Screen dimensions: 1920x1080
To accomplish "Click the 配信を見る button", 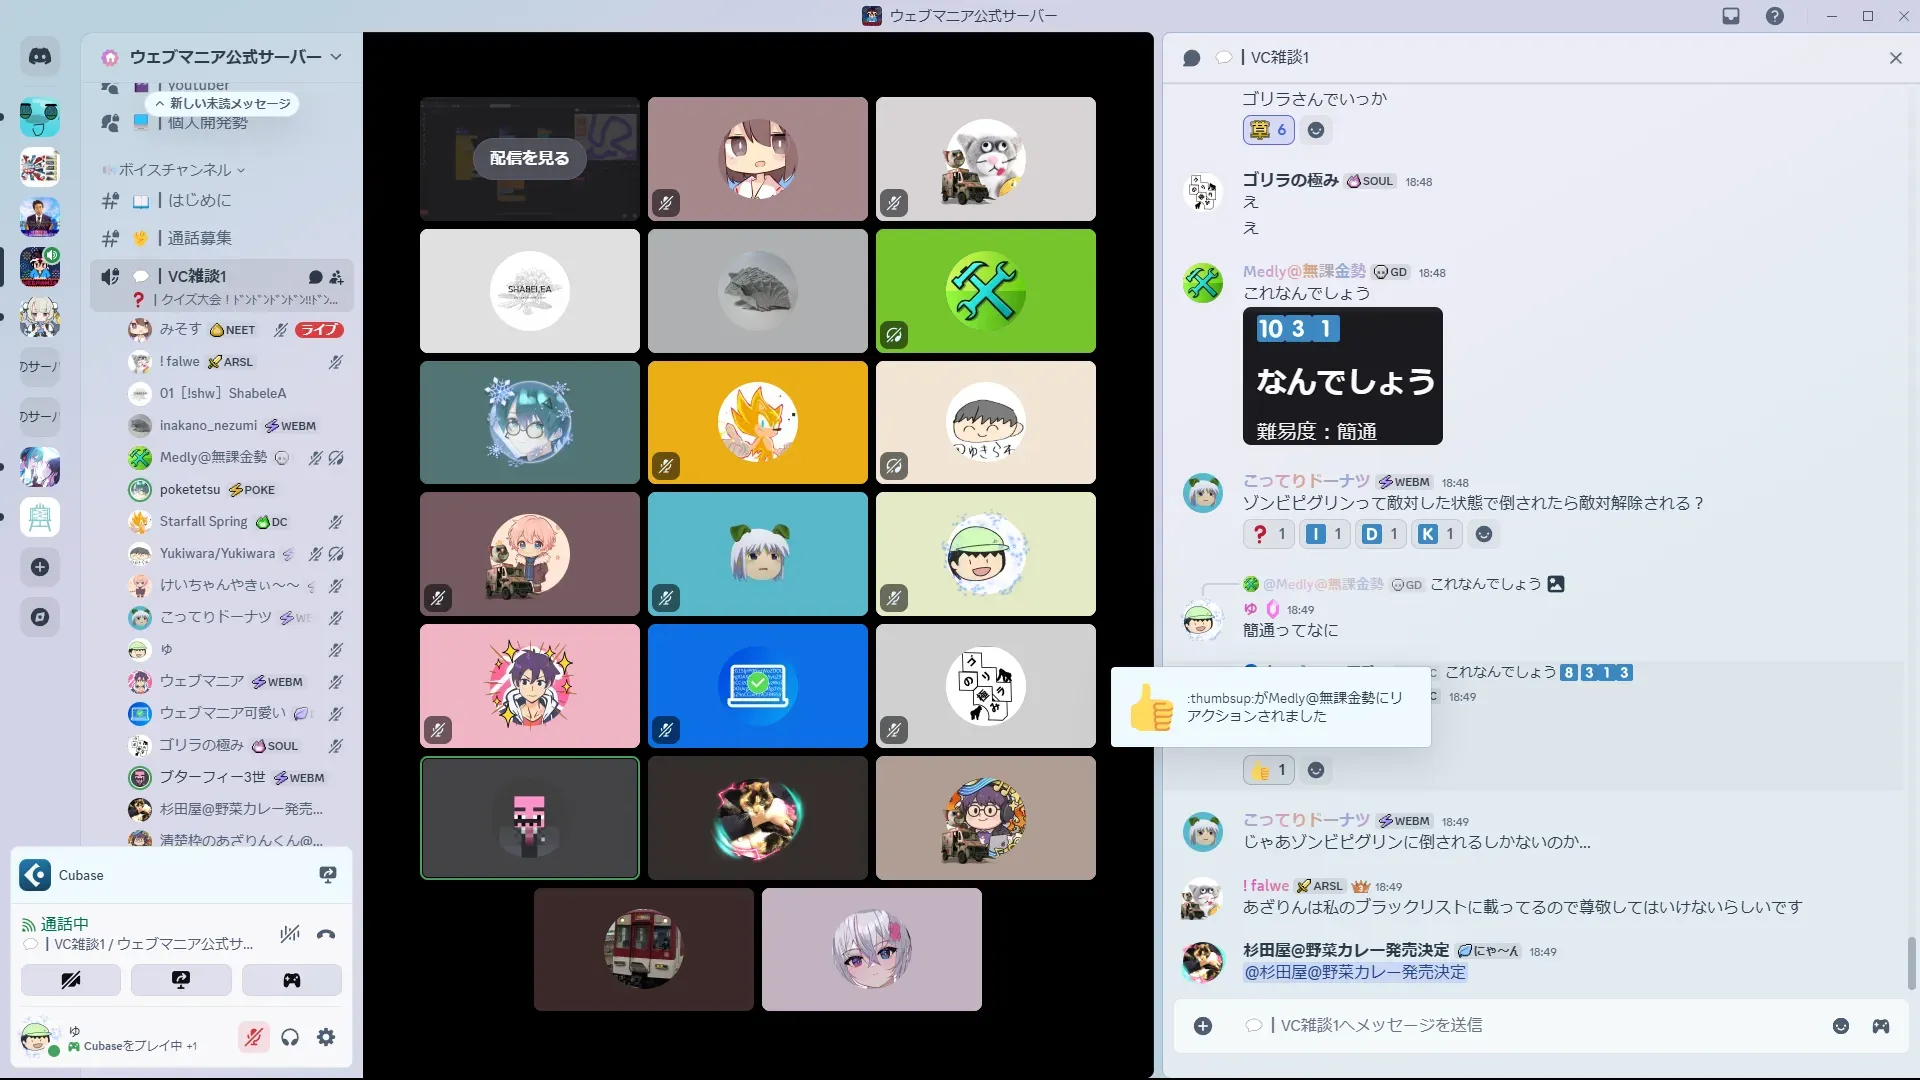I will (529, 158).
